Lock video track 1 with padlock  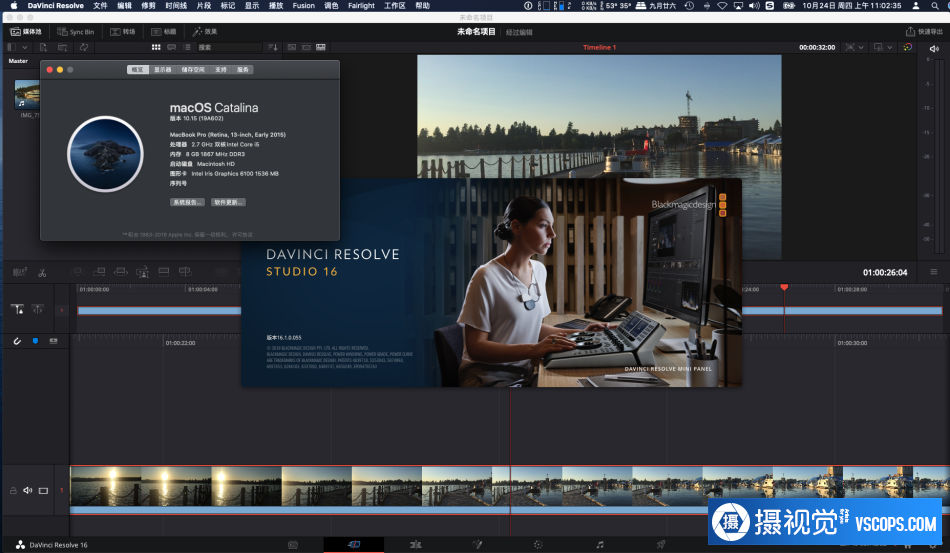pyautogui.click(x=13, y=491)
